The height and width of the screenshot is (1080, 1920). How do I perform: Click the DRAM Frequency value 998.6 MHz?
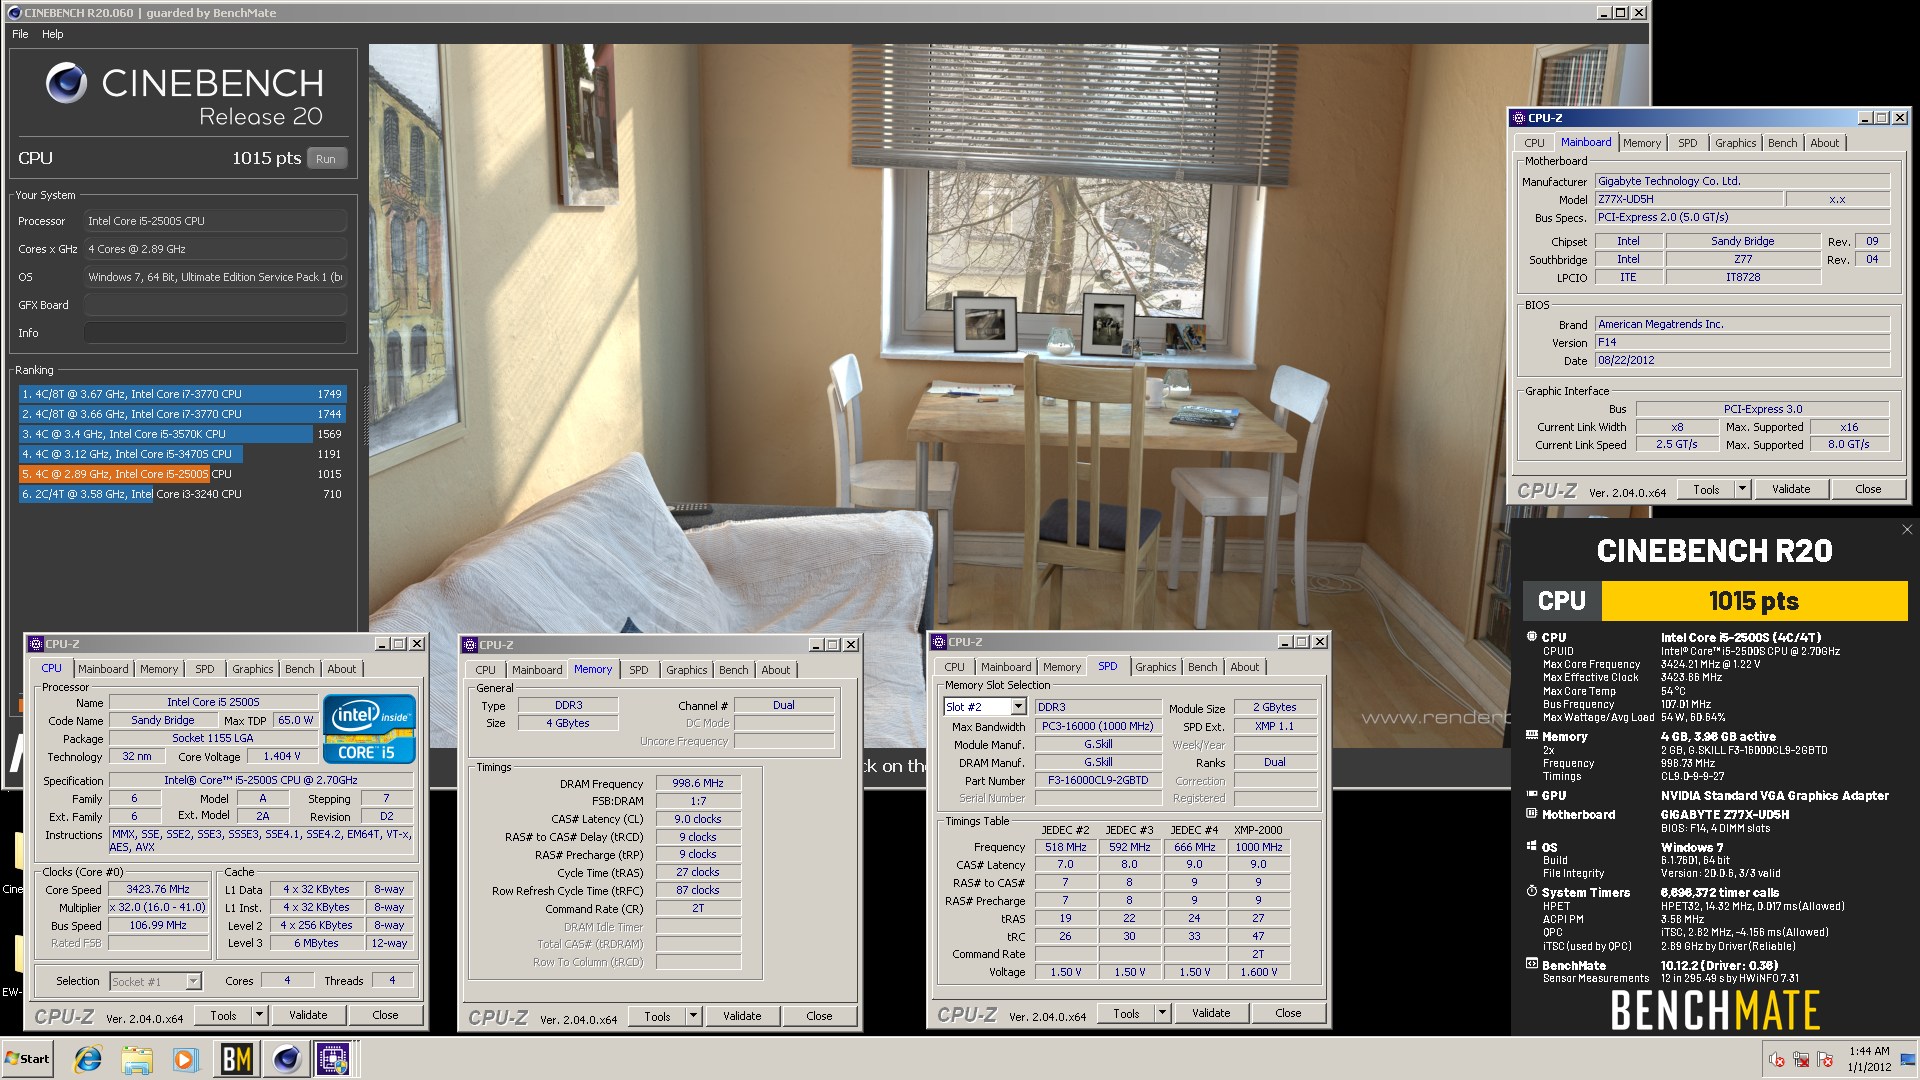coord(698,783)
